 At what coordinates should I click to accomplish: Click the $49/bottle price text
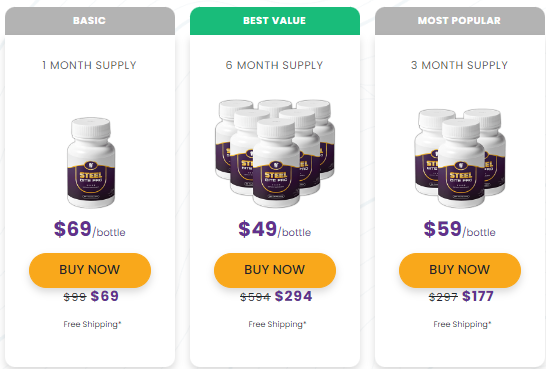pyautogui.click(x=275, y=229)
